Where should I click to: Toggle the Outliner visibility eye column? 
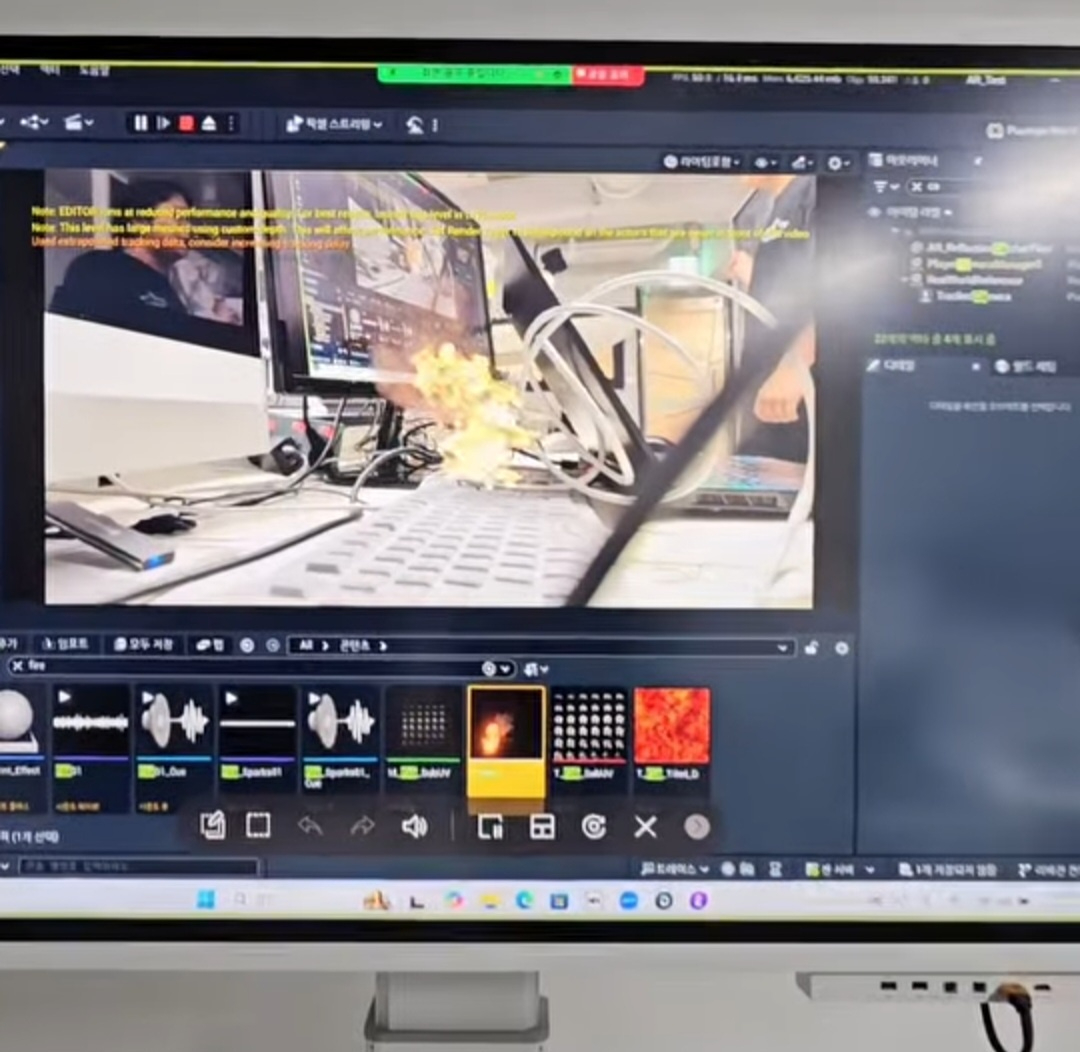point(875,212)
